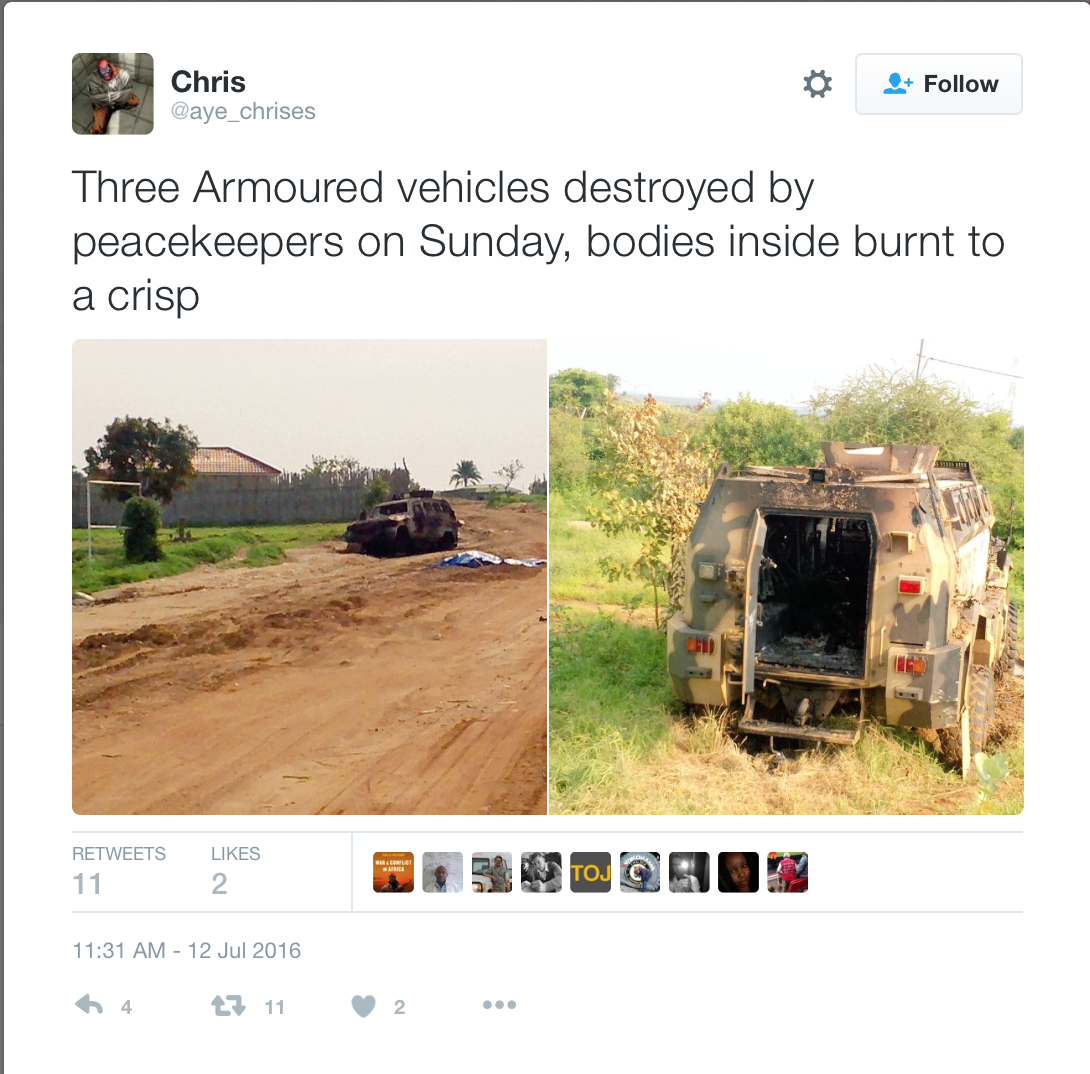This screenshot has height=1074, width=1090.
Task: Click the TOJ avatar in retweeters list
Action: [590, 872]
